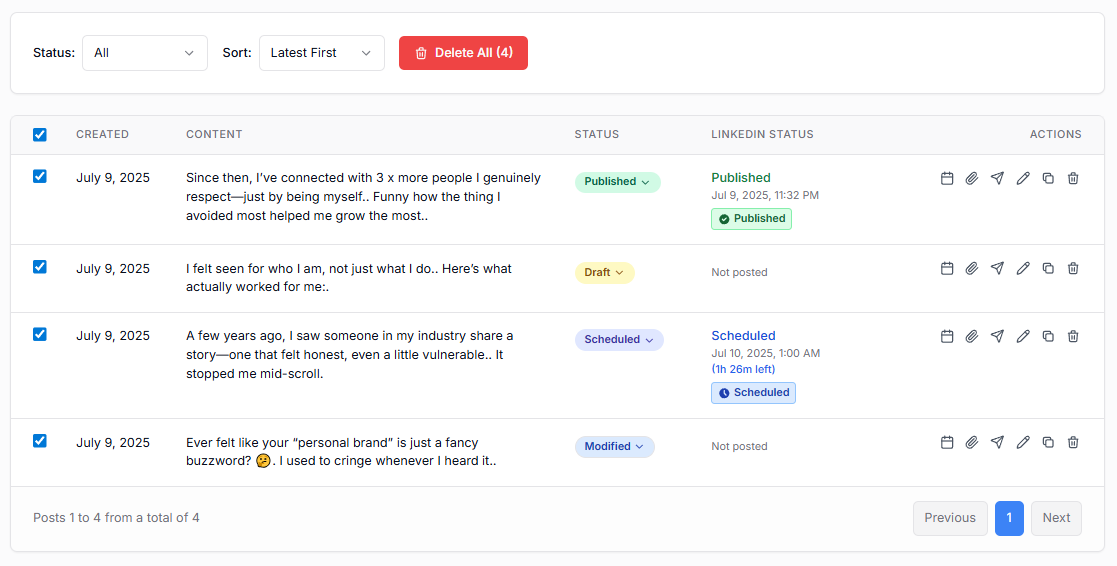The width and height of the screenshot is (1117, 566).
Task: Open the Status filter dropdown showing All
Action: (x=145, y=53)
